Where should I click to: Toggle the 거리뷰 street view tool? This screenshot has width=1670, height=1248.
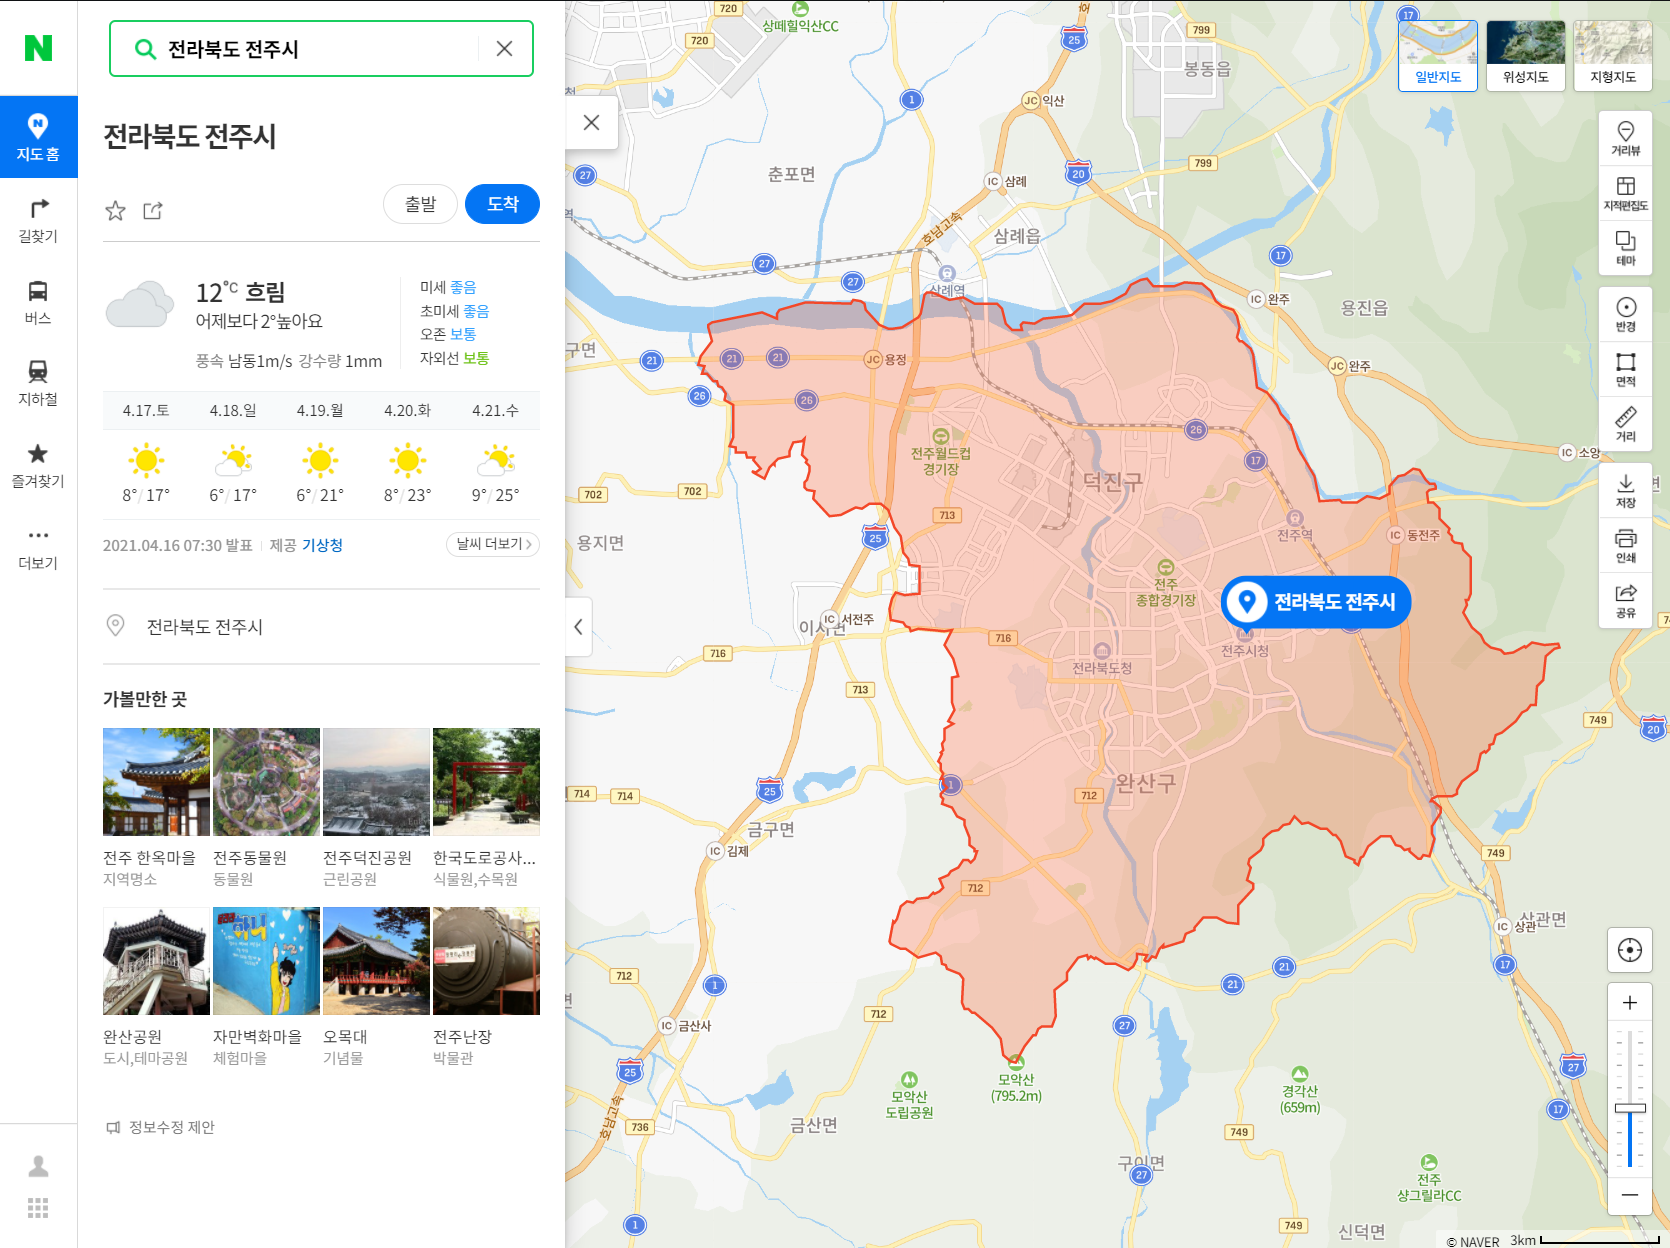point(1626,139)
